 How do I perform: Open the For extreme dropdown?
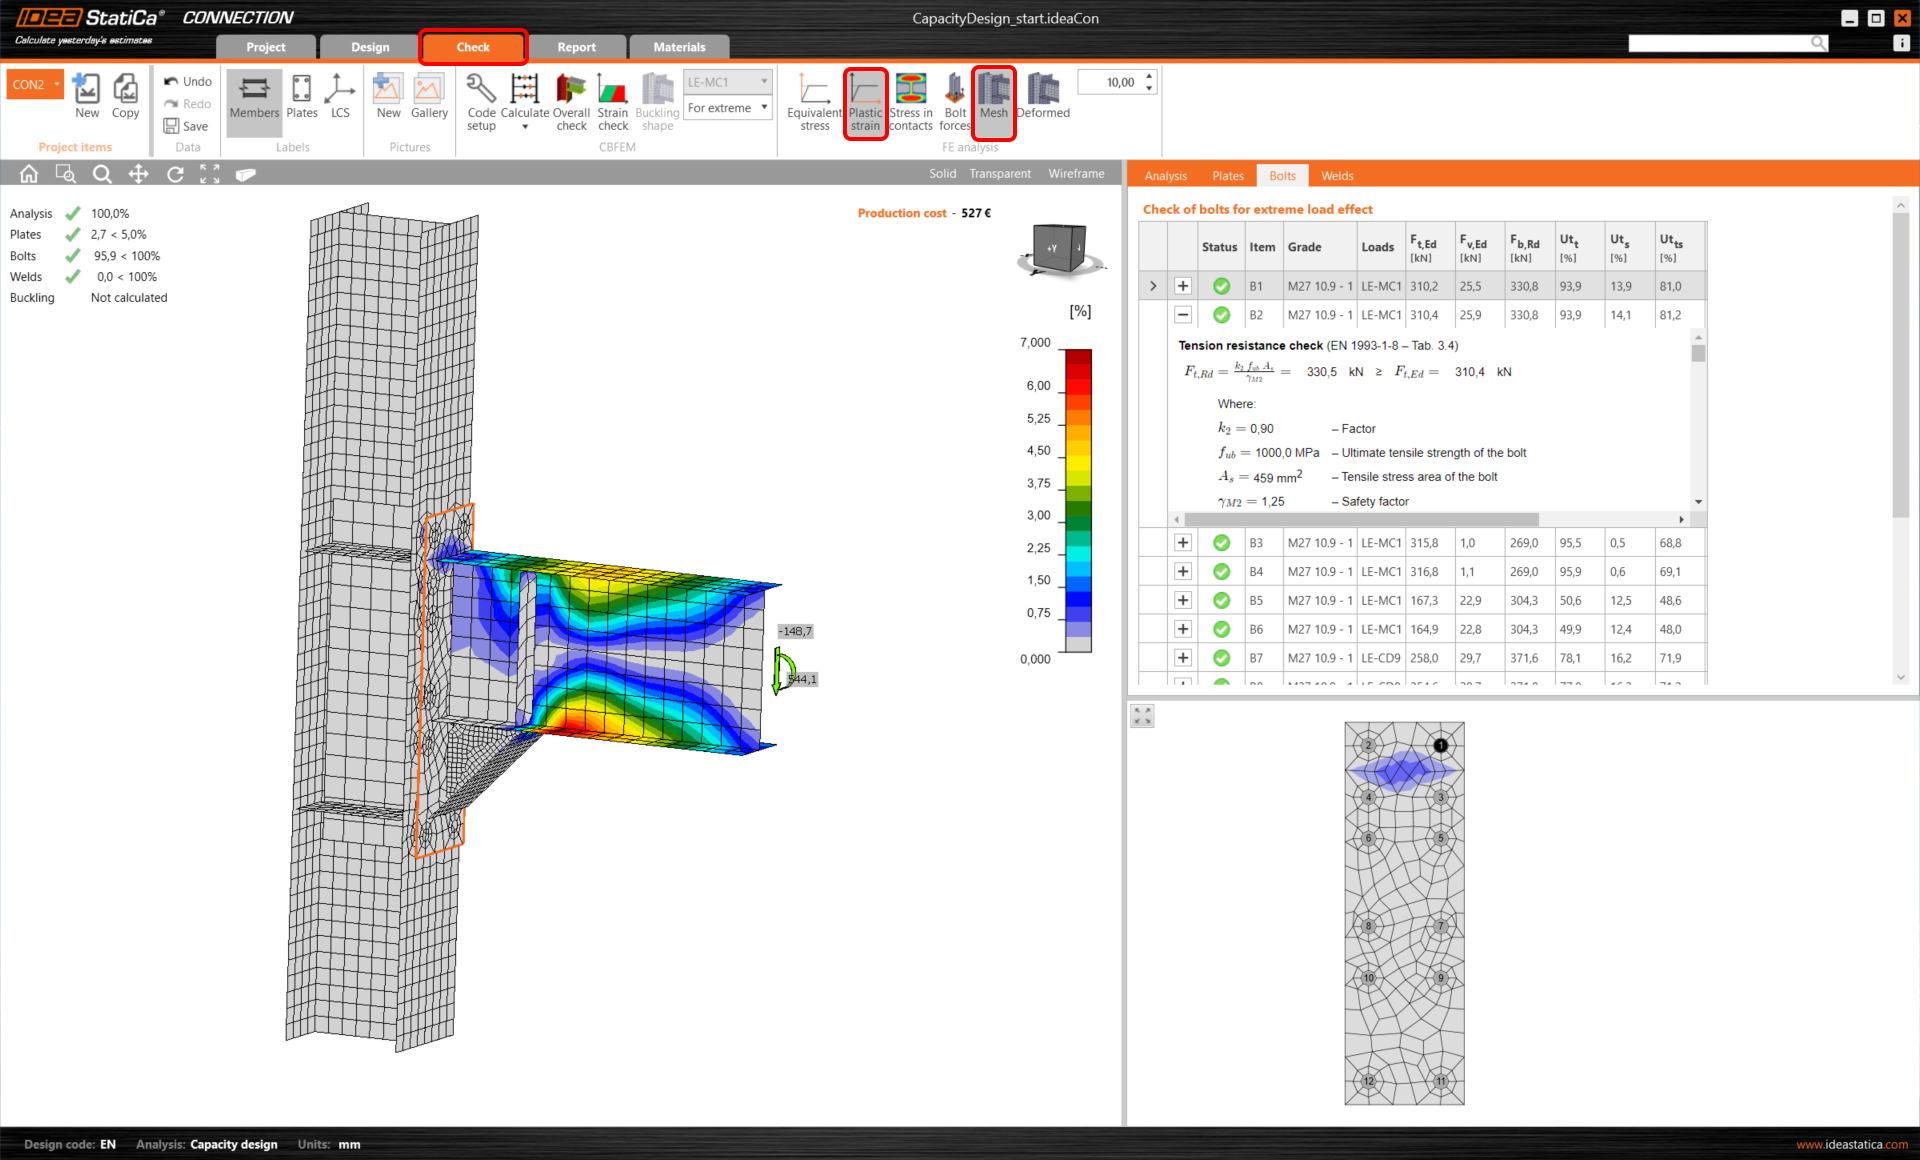[x=728, y=108]
